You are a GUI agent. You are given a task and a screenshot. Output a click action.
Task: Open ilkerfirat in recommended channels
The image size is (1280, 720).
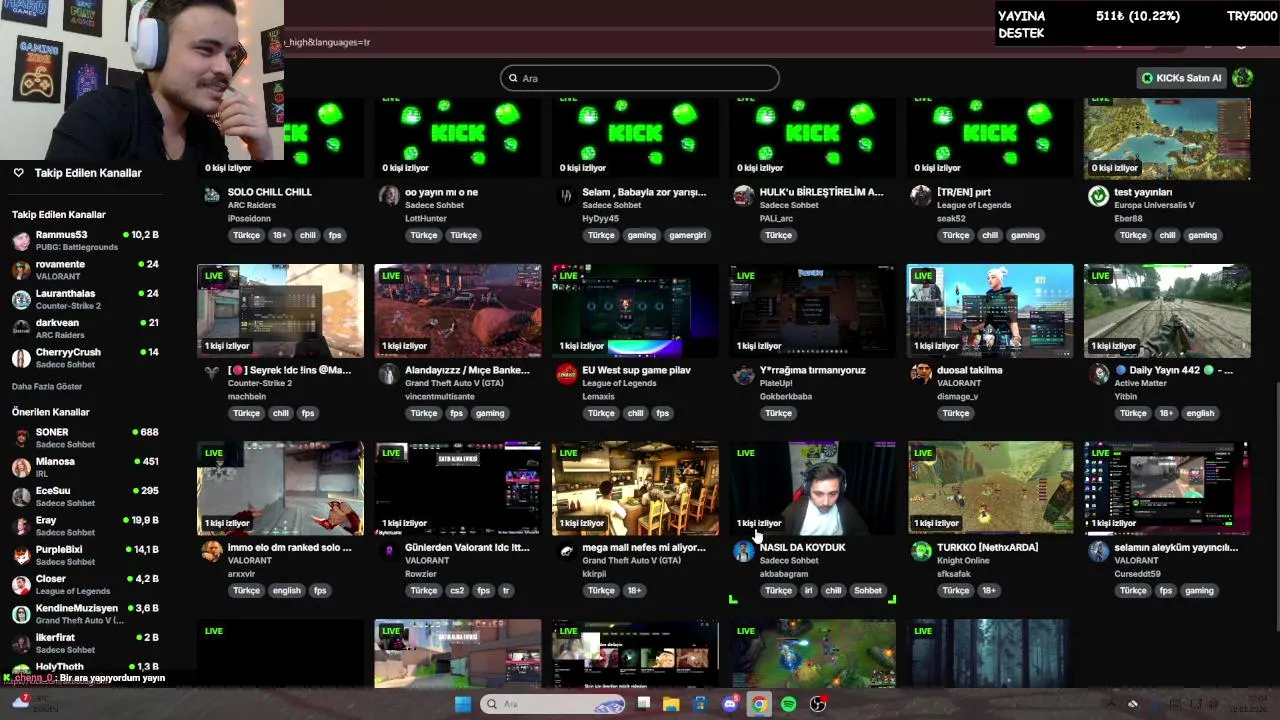[x=55, y=637]
